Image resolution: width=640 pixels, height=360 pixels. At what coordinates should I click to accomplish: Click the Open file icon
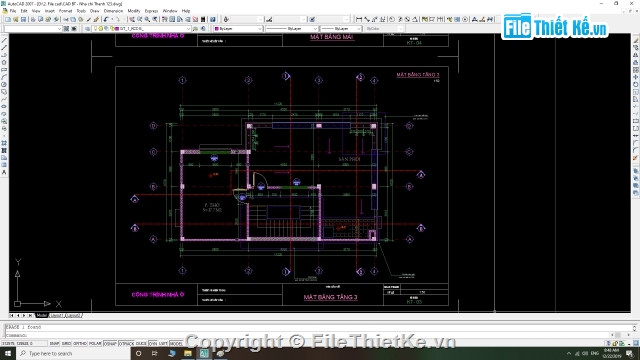click(16, 19)
